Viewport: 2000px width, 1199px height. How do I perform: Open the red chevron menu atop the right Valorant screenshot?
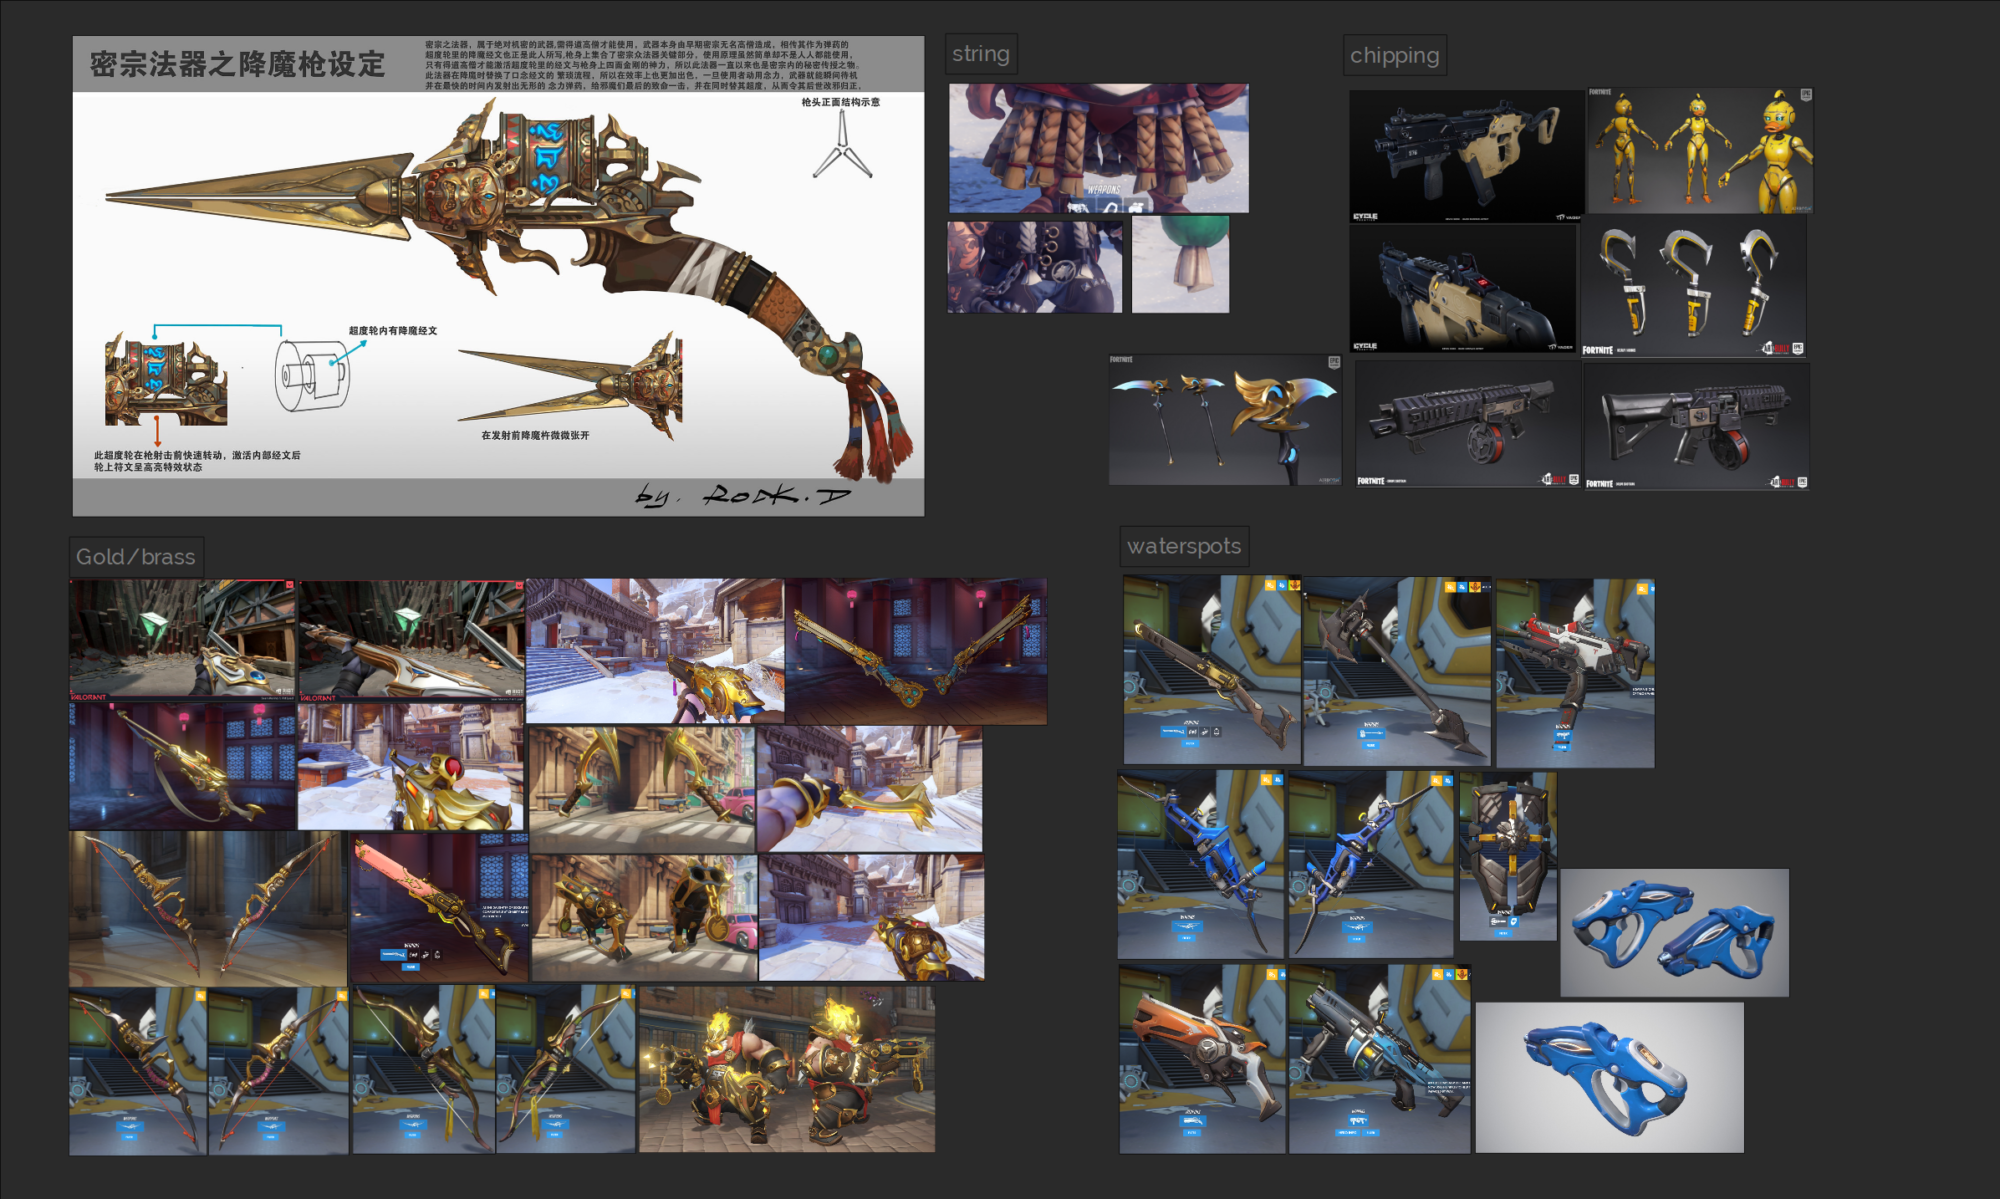click(x=517, y=583)
